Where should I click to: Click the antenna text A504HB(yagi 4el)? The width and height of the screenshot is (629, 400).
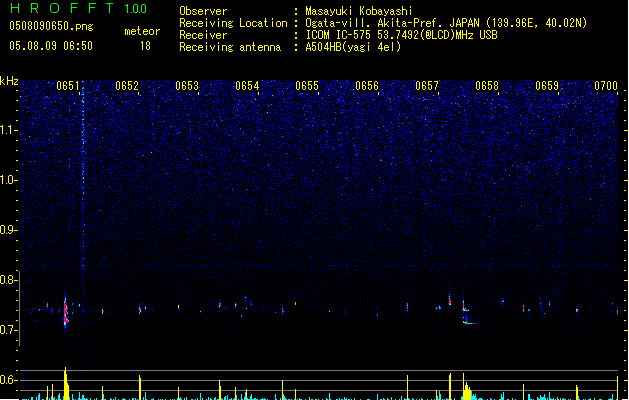(353, 47)
